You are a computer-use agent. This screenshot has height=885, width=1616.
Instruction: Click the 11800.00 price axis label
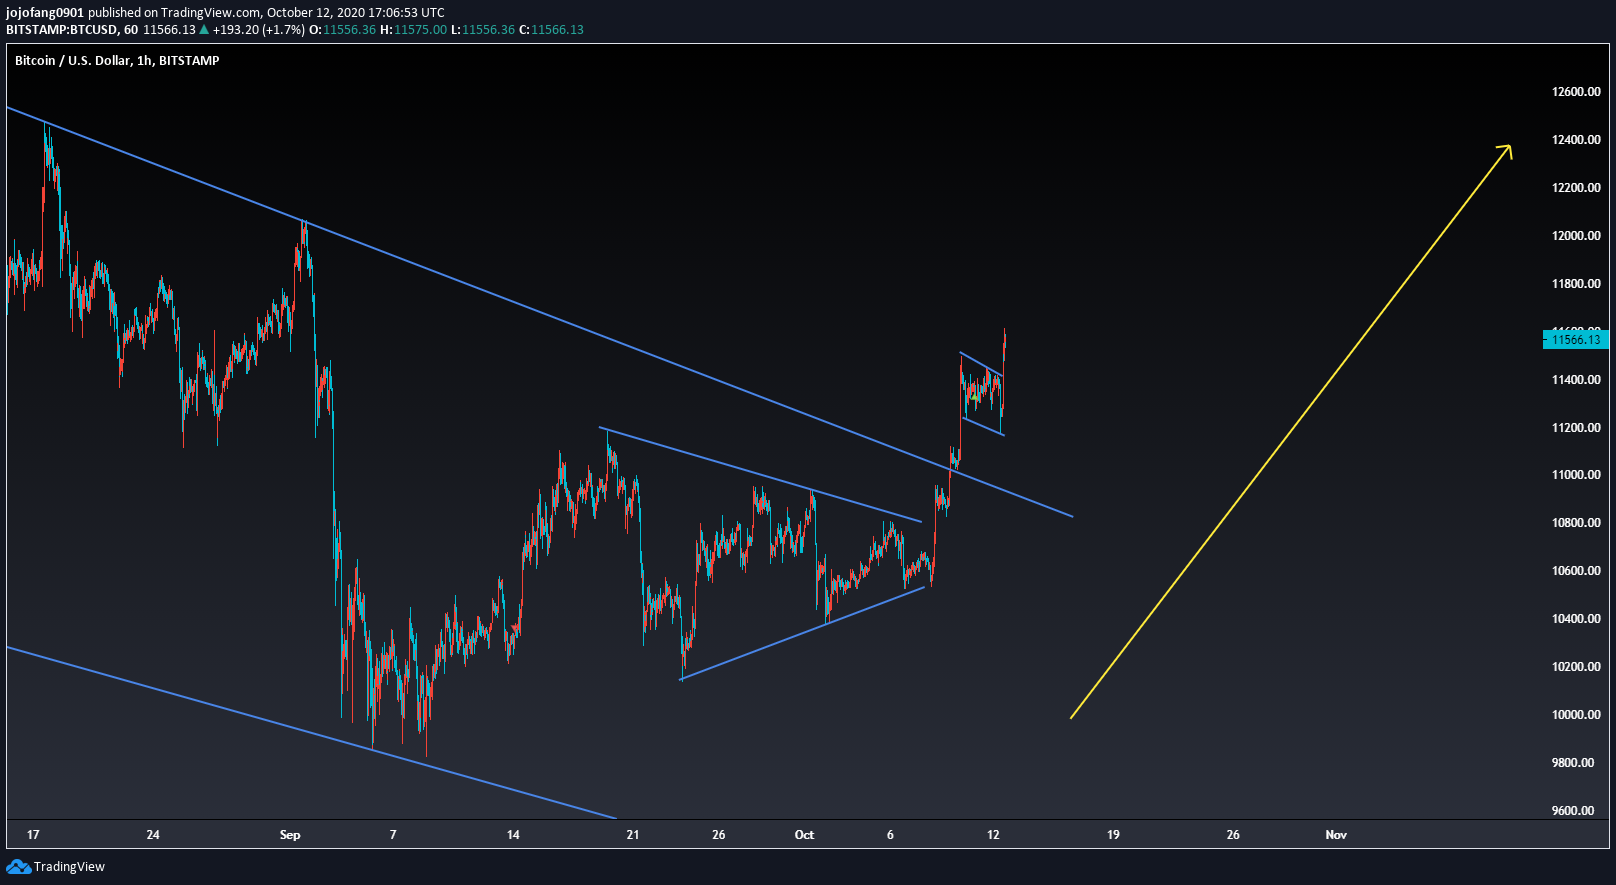pos(1576,284)
